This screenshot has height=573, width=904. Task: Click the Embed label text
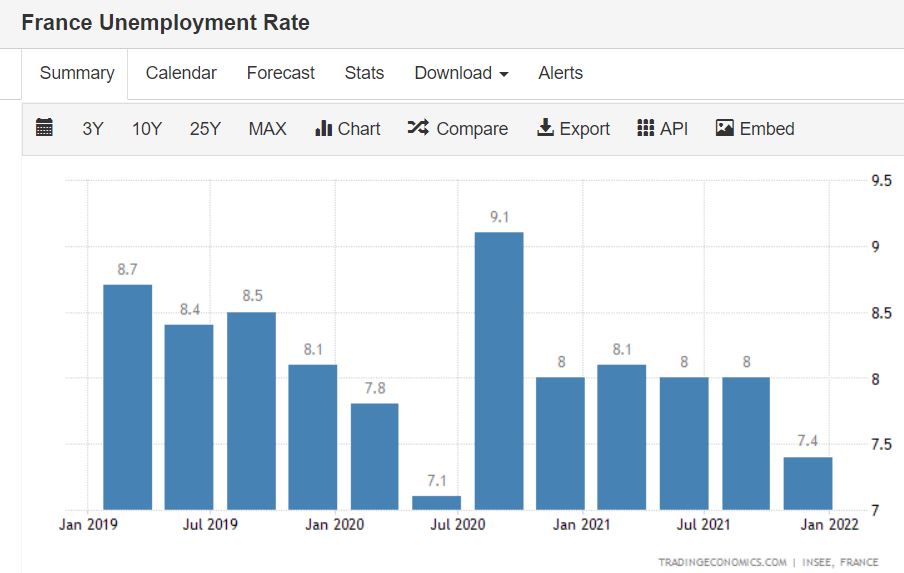coord(767,129)
